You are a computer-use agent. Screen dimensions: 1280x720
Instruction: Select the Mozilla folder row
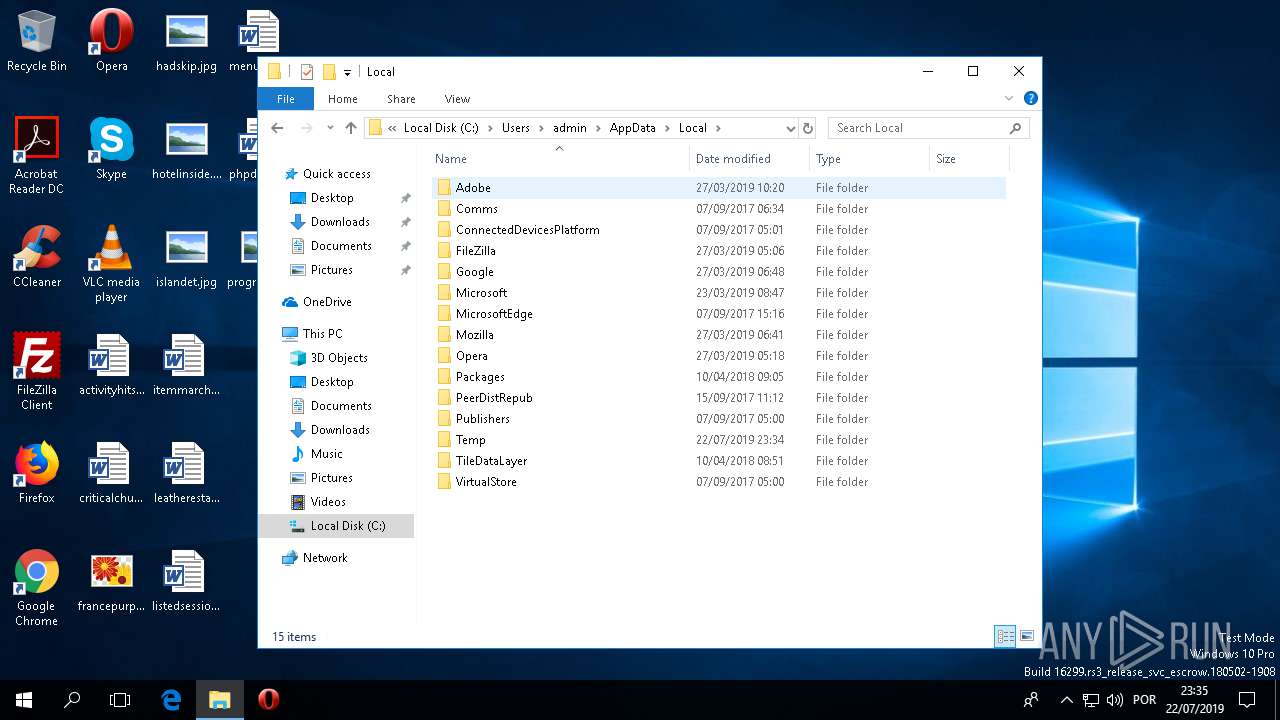point(719,335)
